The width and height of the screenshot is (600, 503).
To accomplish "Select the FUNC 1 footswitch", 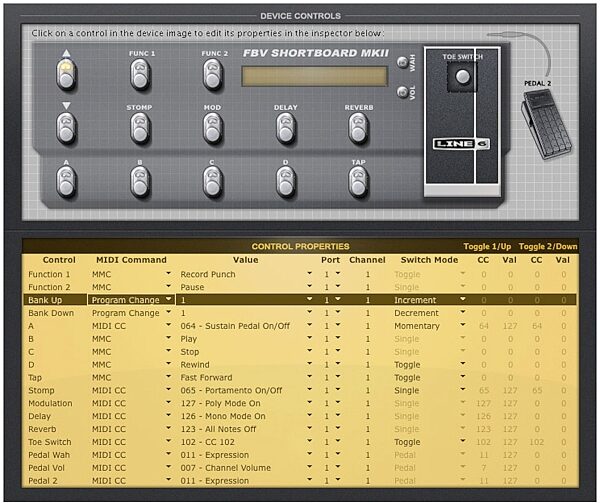I will coord(140,75).
